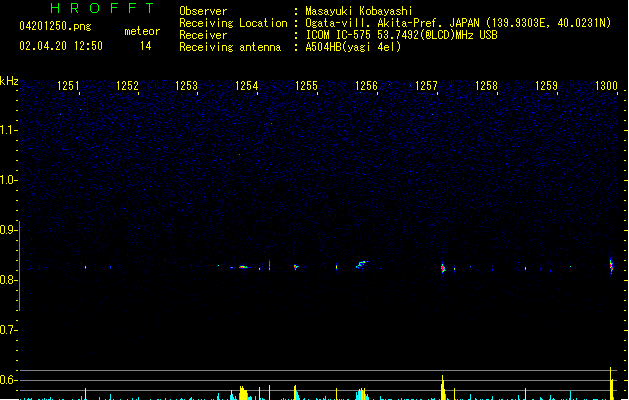Click the strong meteor echo near 1257
The height and width of the screenshot is (400, 629).
[443, 268]
